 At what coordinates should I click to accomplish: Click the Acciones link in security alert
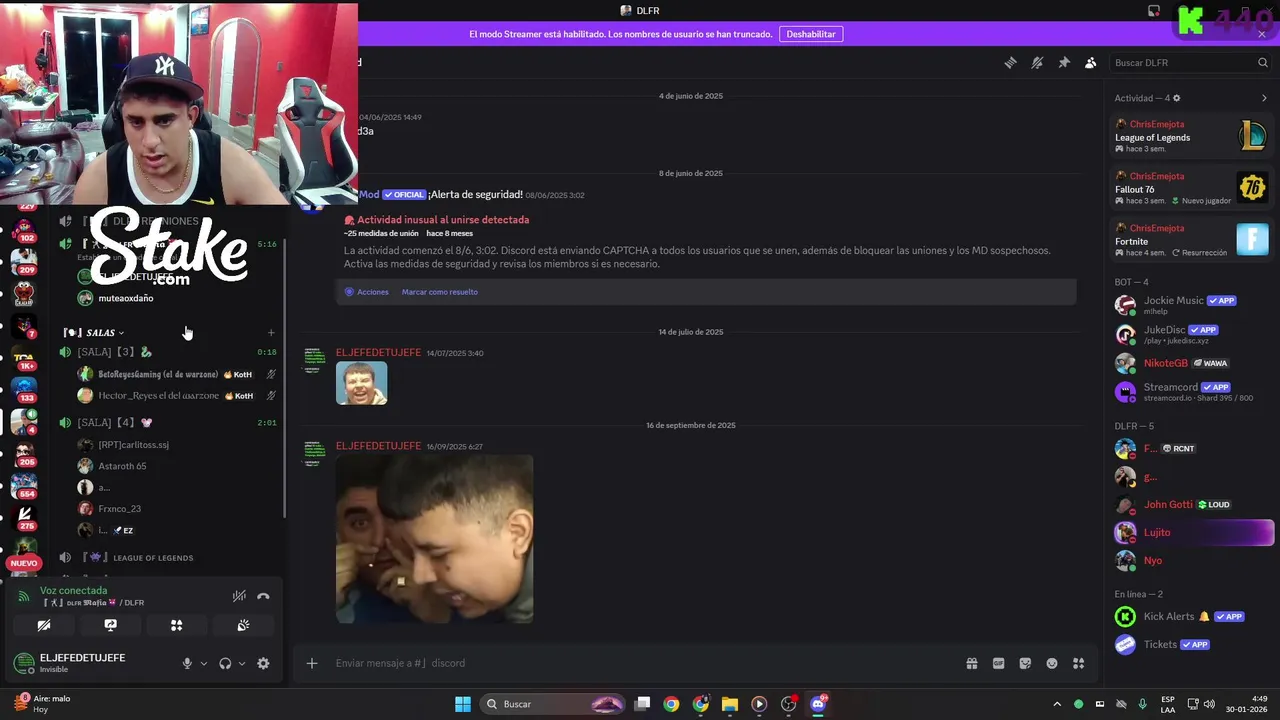point(367,292)
